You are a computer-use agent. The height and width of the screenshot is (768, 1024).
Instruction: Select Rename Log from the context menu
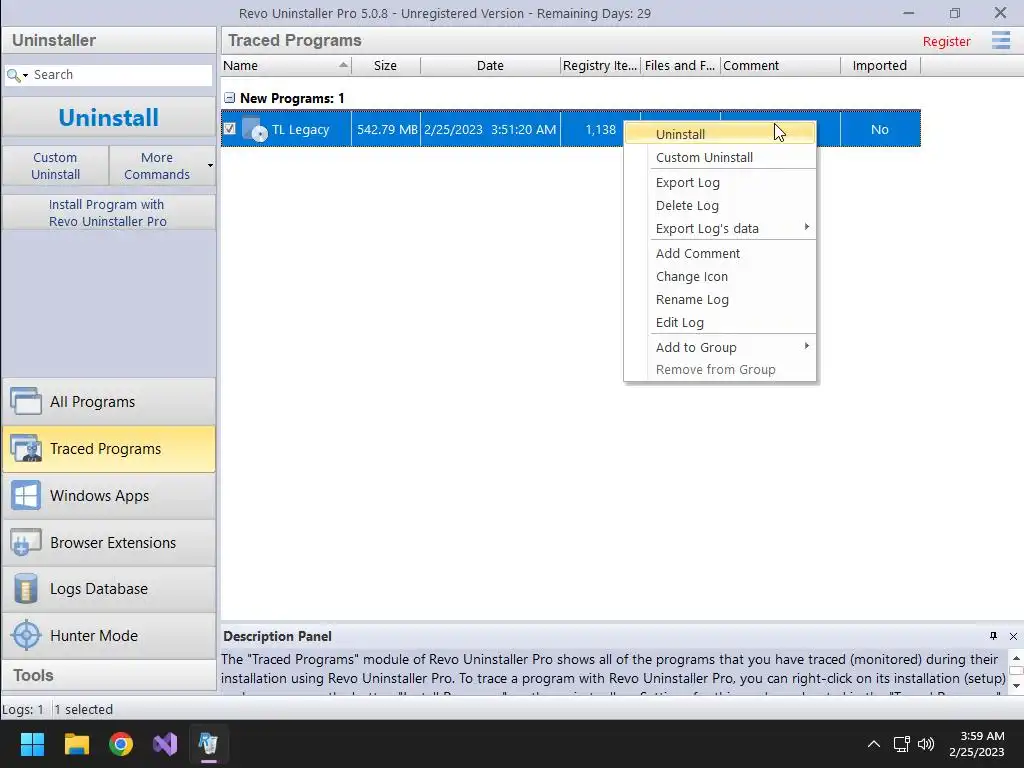[x=720, y=300]
